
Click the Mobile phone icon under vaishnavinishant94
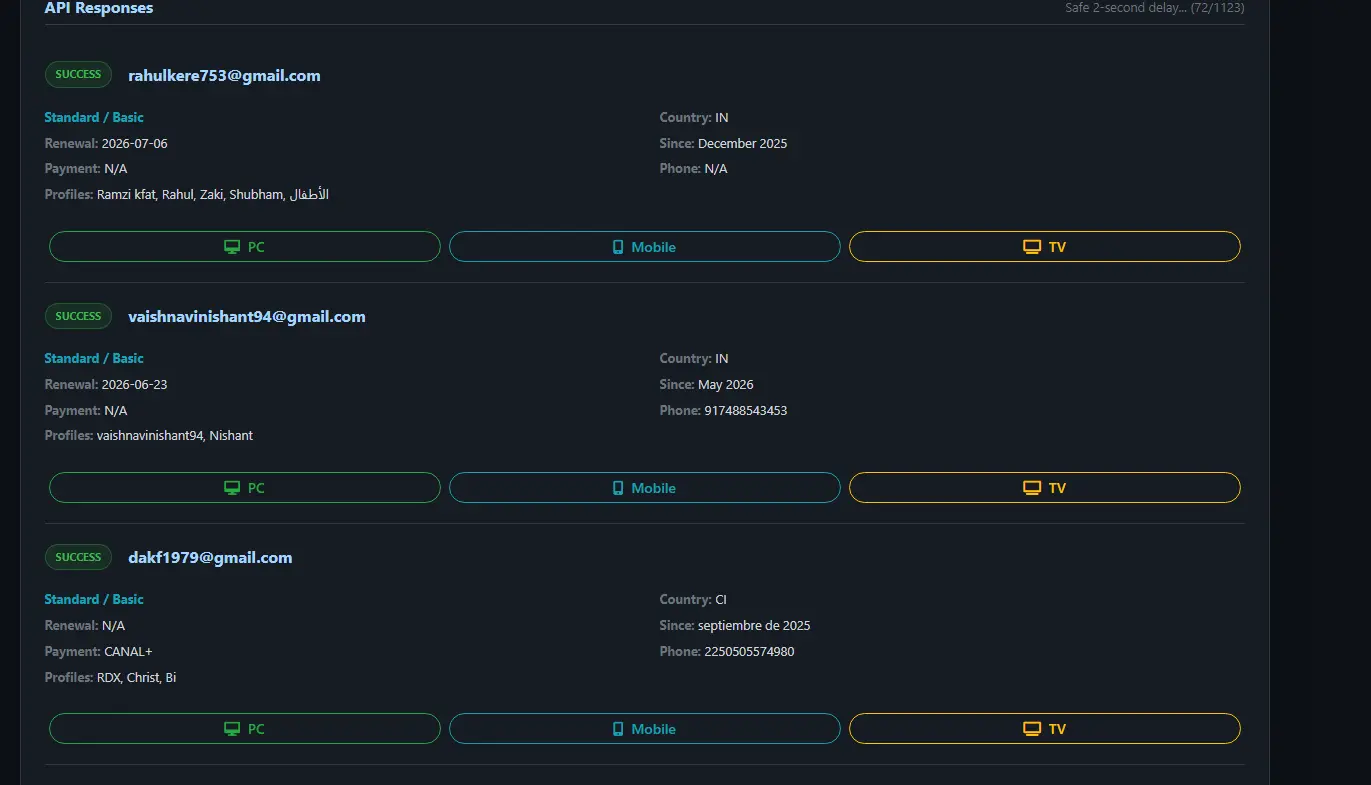click(618, 488)
